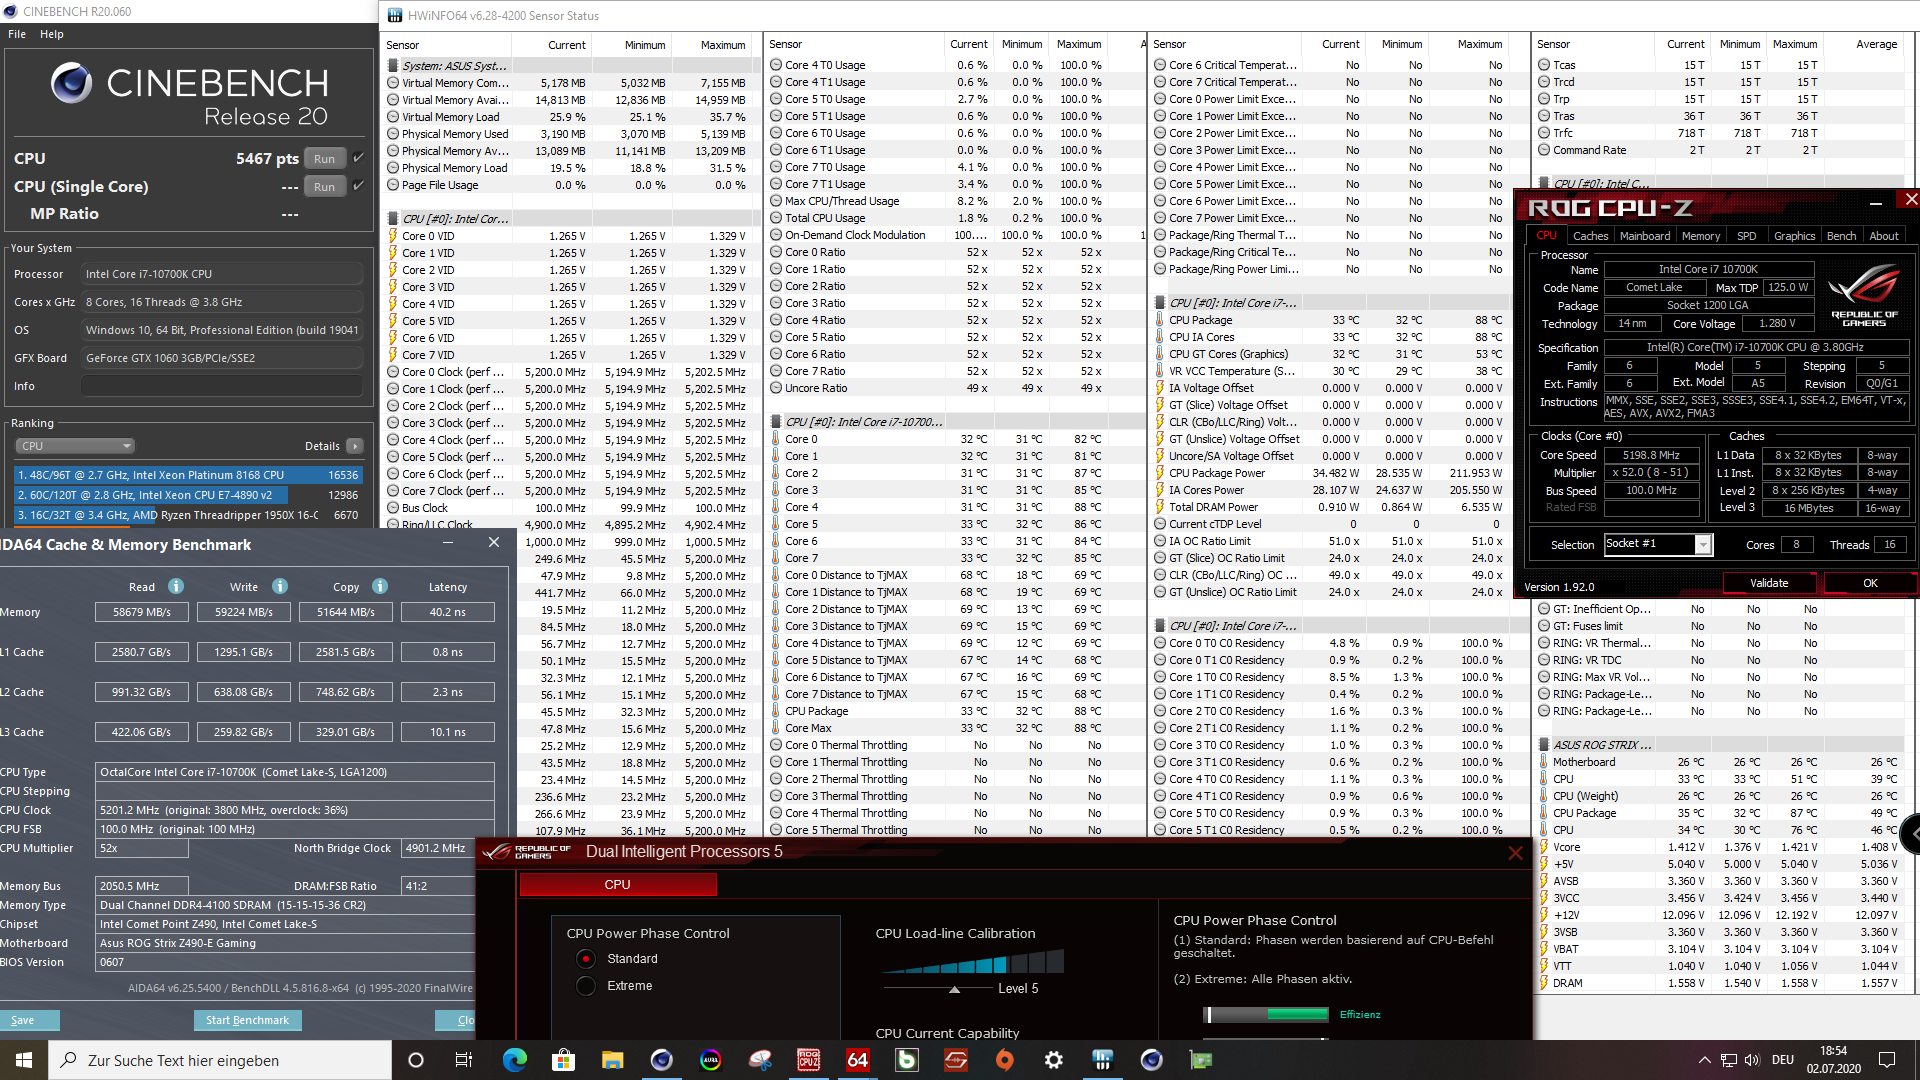Open the Ranking CPU dropdown in Cinebench
This screenshot has height=1080, width=1920.
pos(74,446)
